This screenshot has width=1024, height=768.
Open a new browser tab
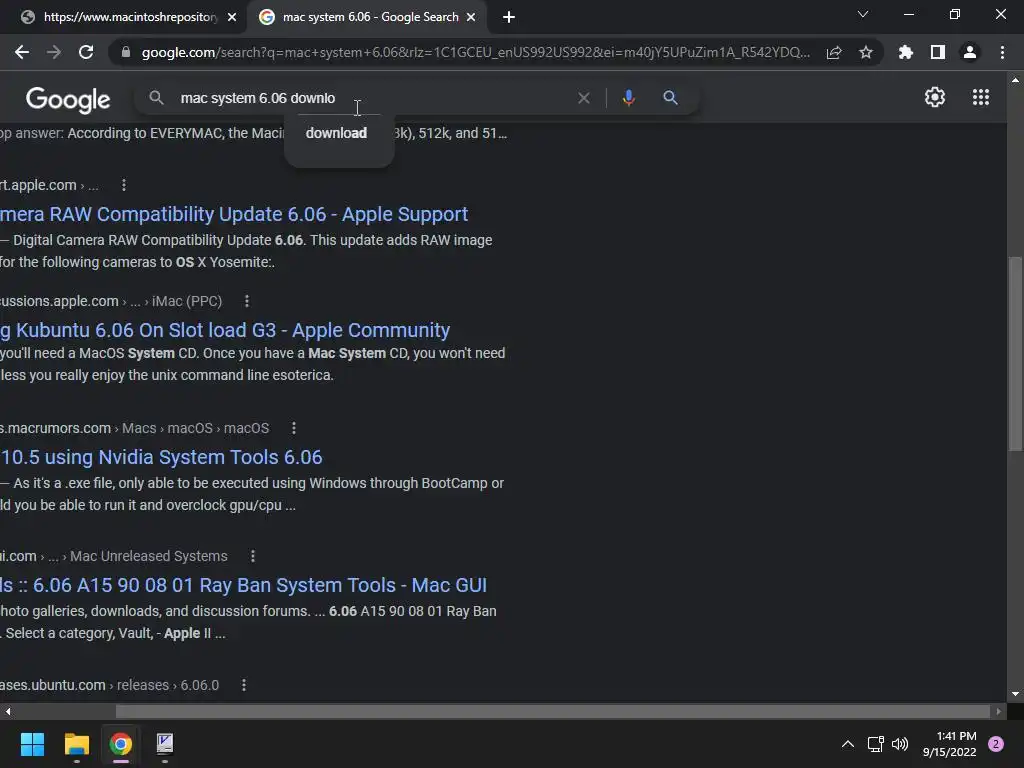point(509,18)
